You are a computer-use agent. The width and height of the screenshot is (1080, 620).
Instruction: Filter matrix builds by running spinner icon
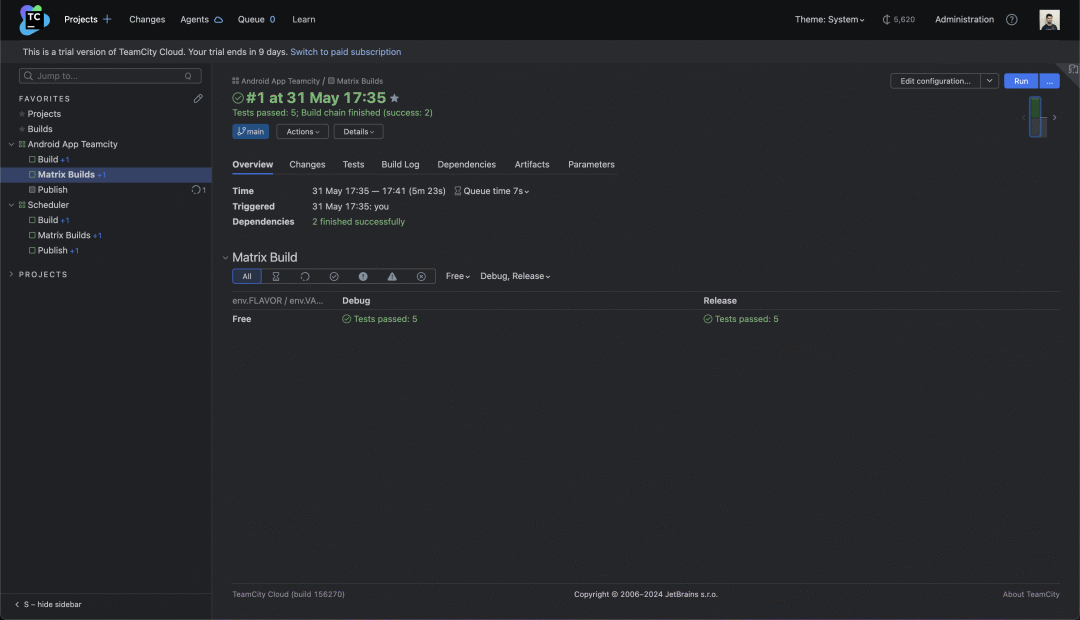[304, 276]
